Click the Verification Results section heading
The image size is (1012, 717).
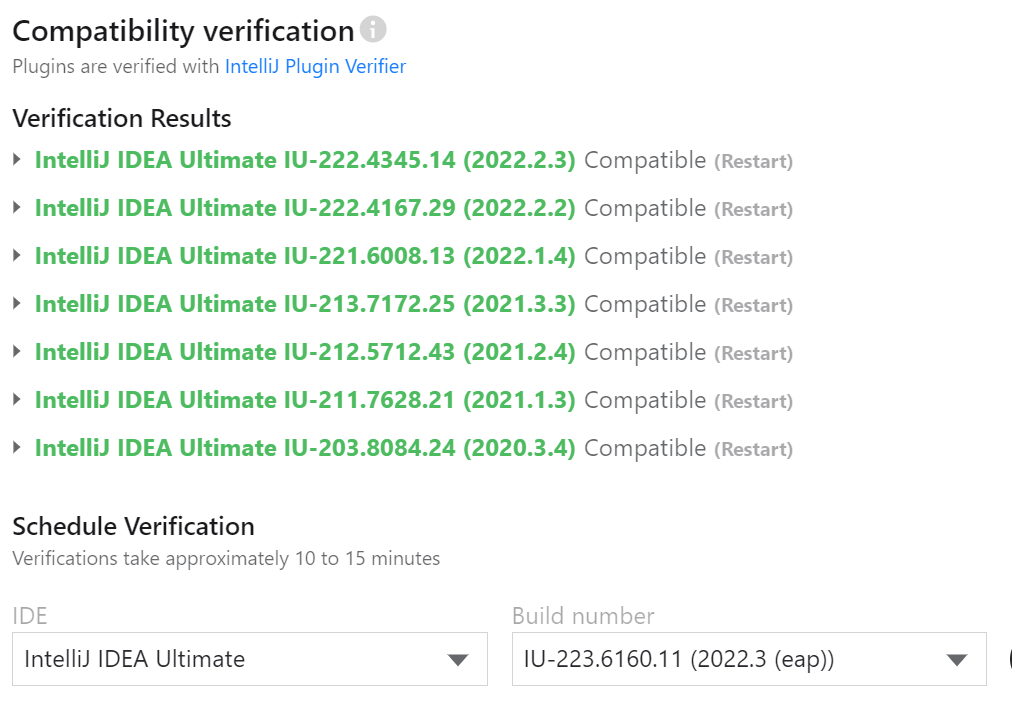click(x=121, y=118)
